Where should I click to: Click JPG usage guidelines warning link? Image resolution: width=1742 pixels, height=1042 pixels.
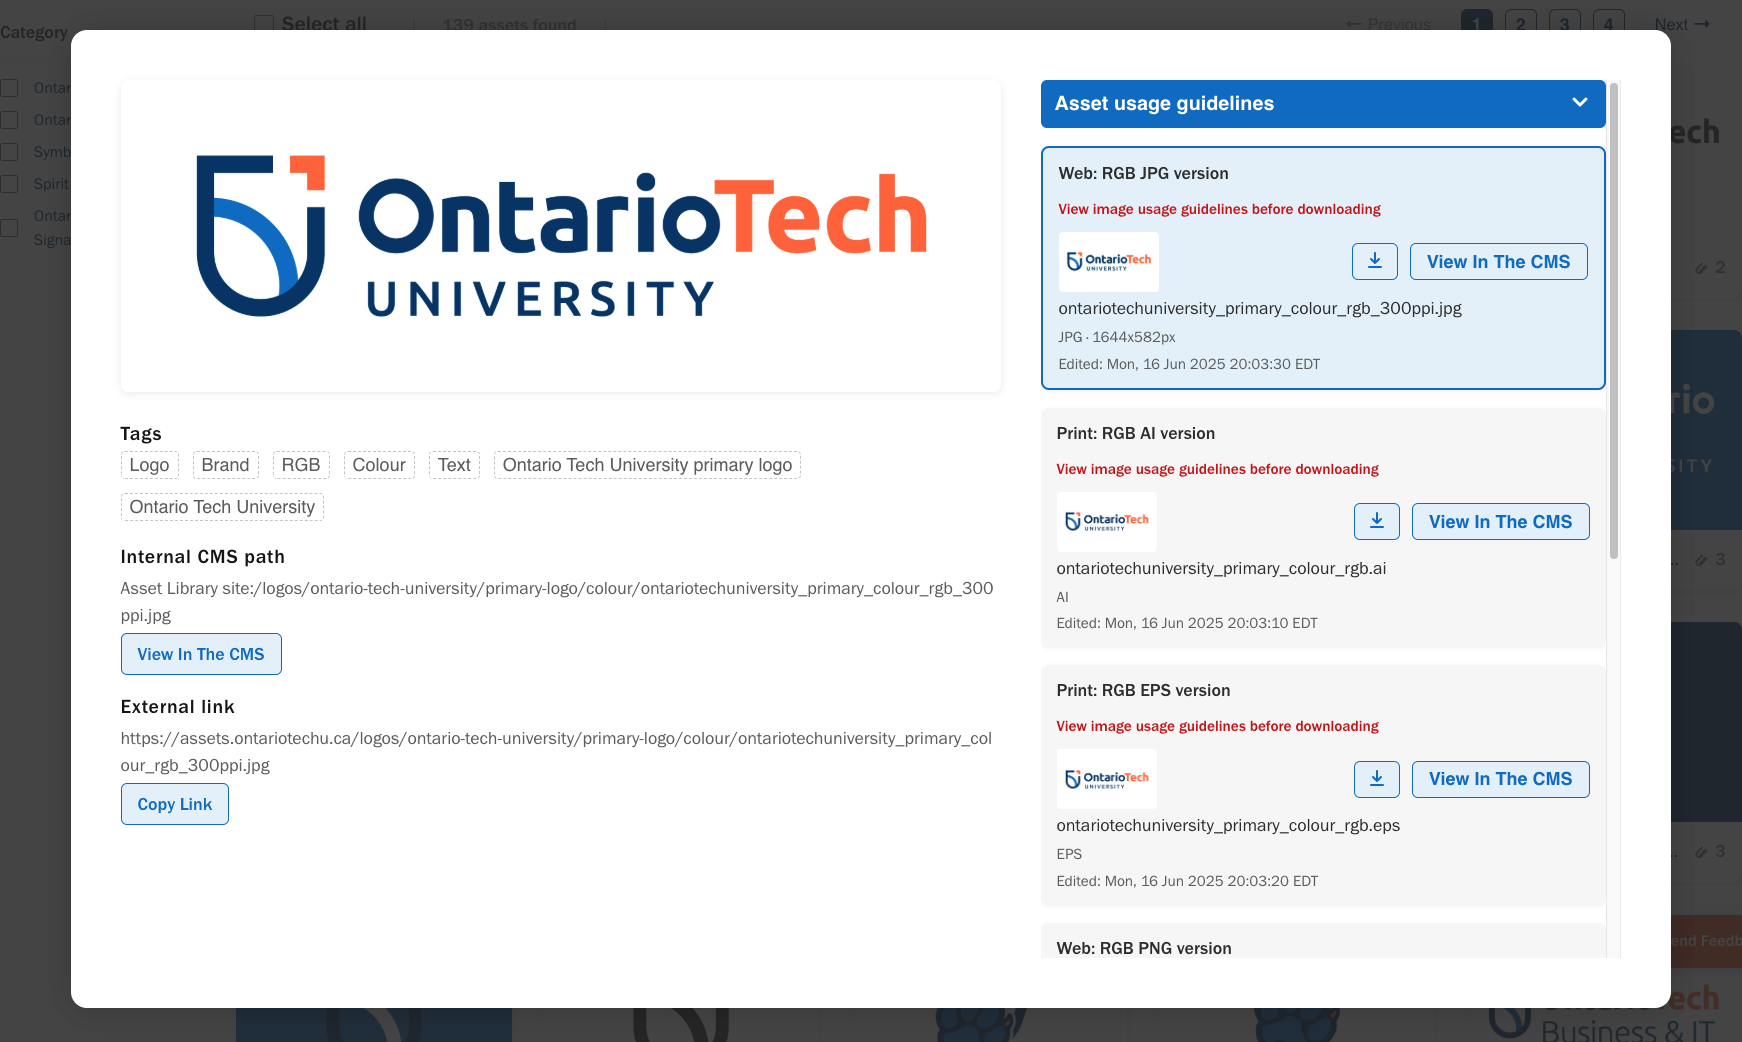point(1219,209)
